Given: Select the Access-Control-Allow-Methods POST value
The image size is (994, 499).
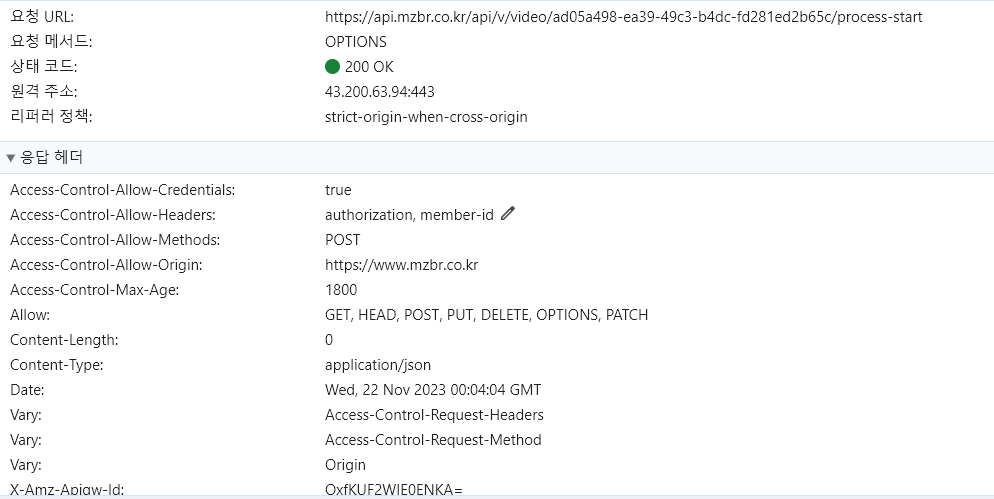Looking at the screenshot, I should tap(342, 240).
